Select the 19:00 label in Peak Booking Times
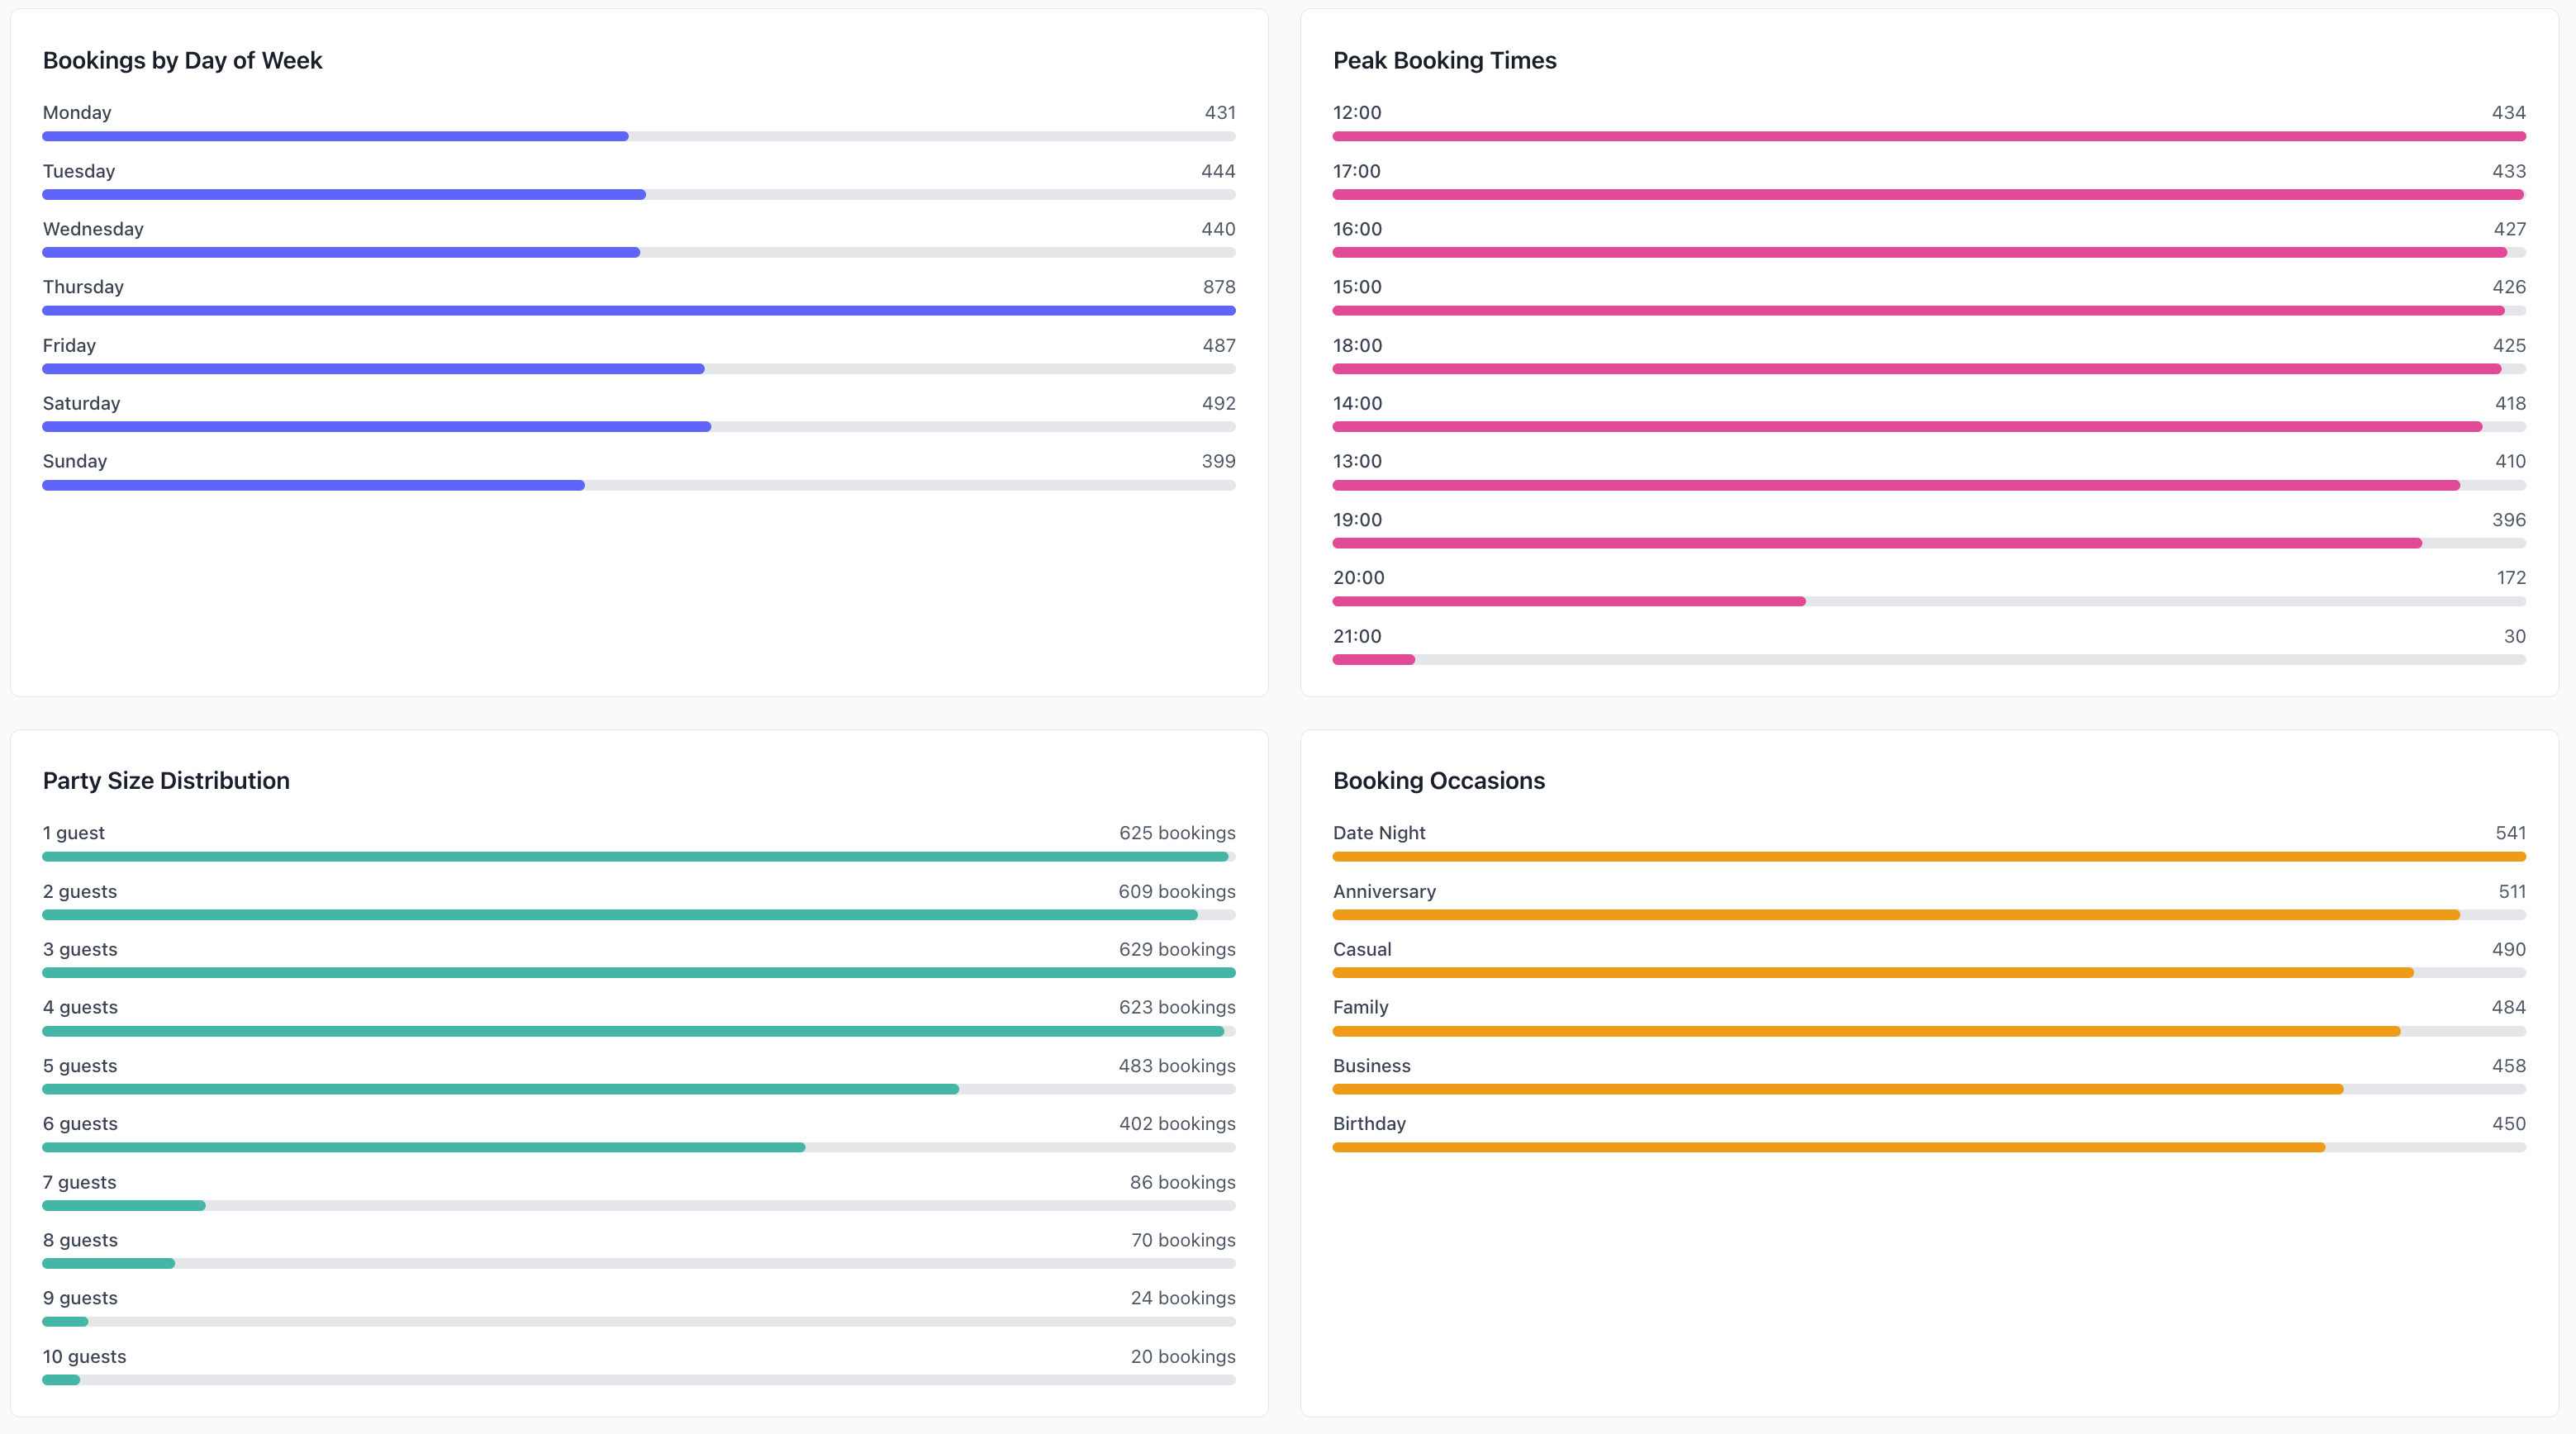 click(x=1357, y=519)
